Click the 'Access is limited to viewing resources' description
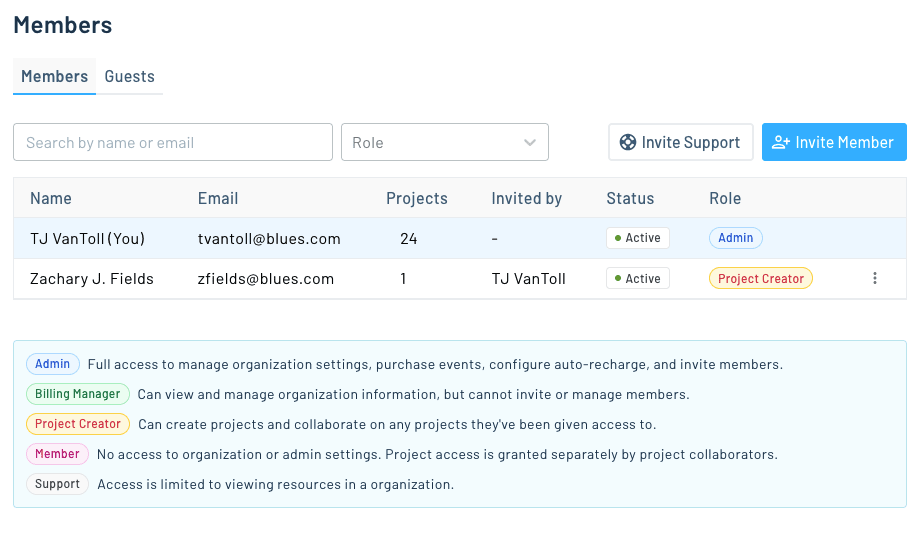The image size is (920, 533). click(275, 484)
